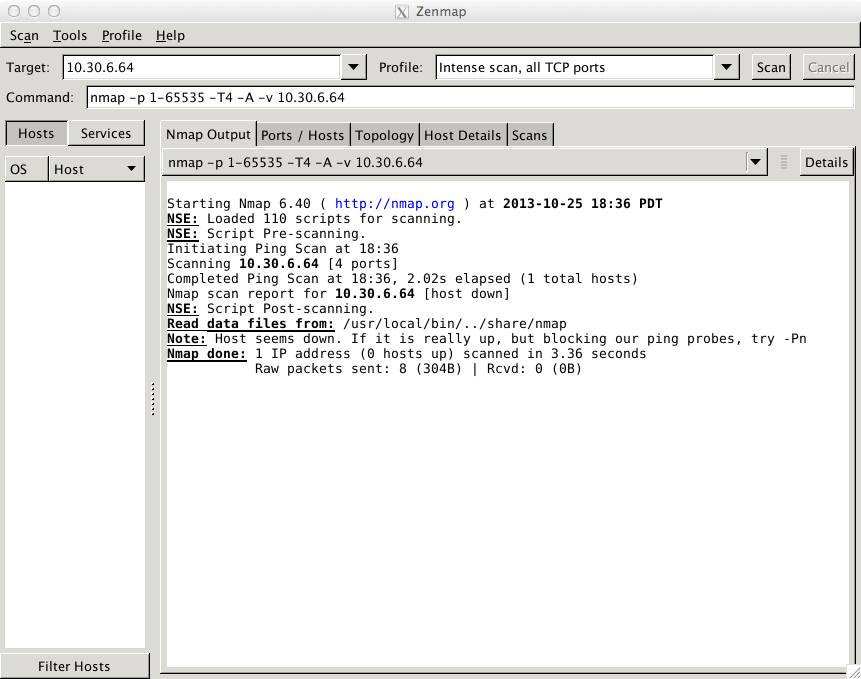Expand the scan output command dropdown
Screen dimensions: 861x679
point(755,163)
